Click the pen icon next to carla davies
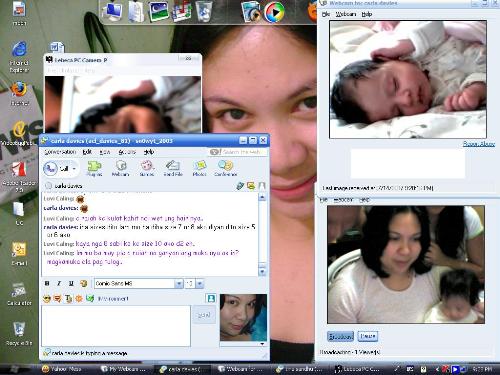 click(240, 186)
